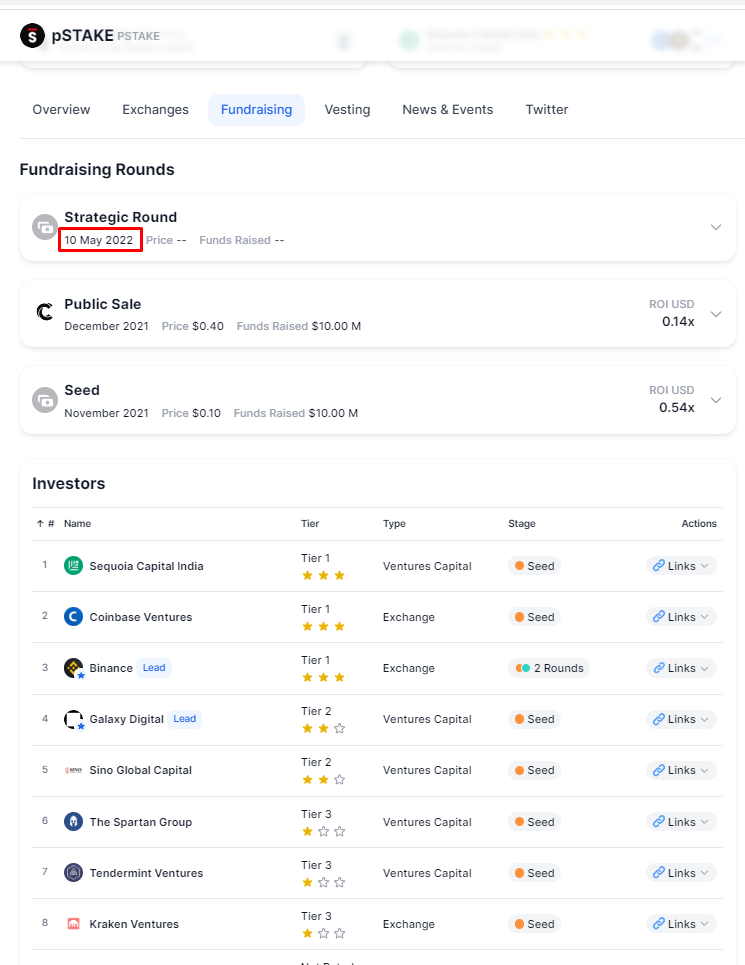The width and height of the screenshot is (745, 965).
Task: Click the sort arrow beside the # column
Action: pyautogui.click(x=40, y=524)
